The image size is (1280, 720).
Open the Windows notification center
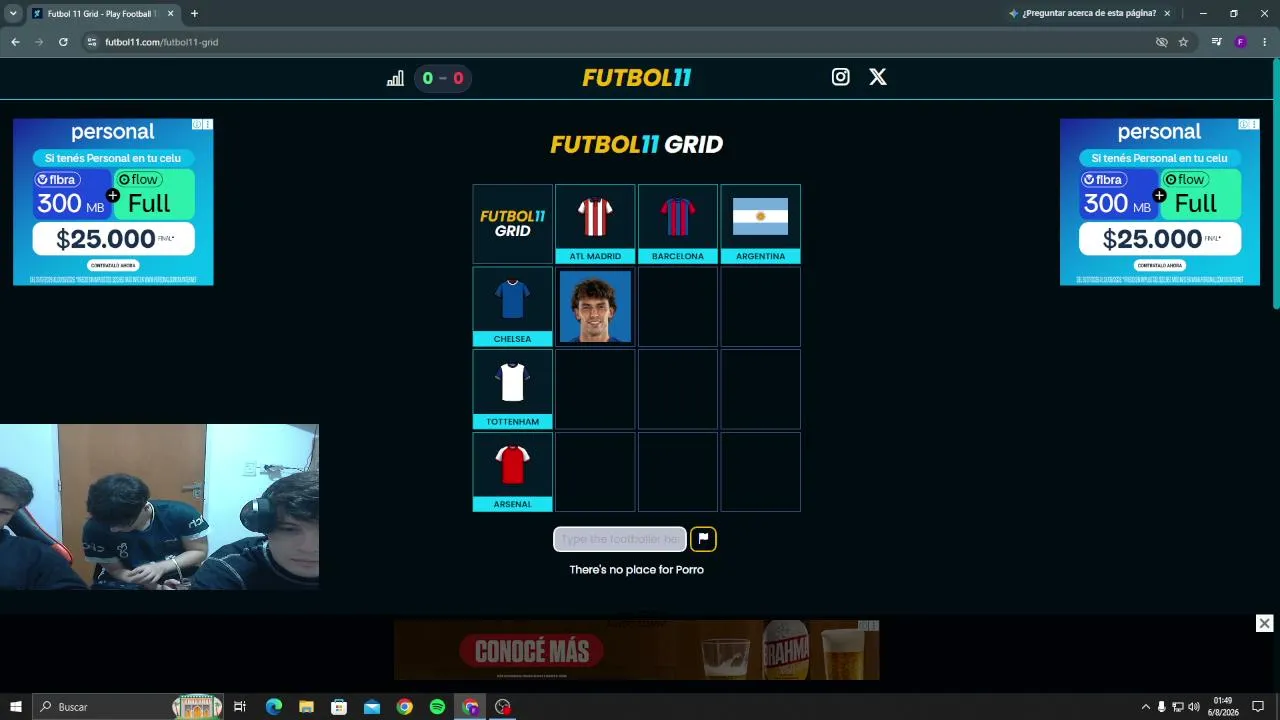[x=1258, y=707]
